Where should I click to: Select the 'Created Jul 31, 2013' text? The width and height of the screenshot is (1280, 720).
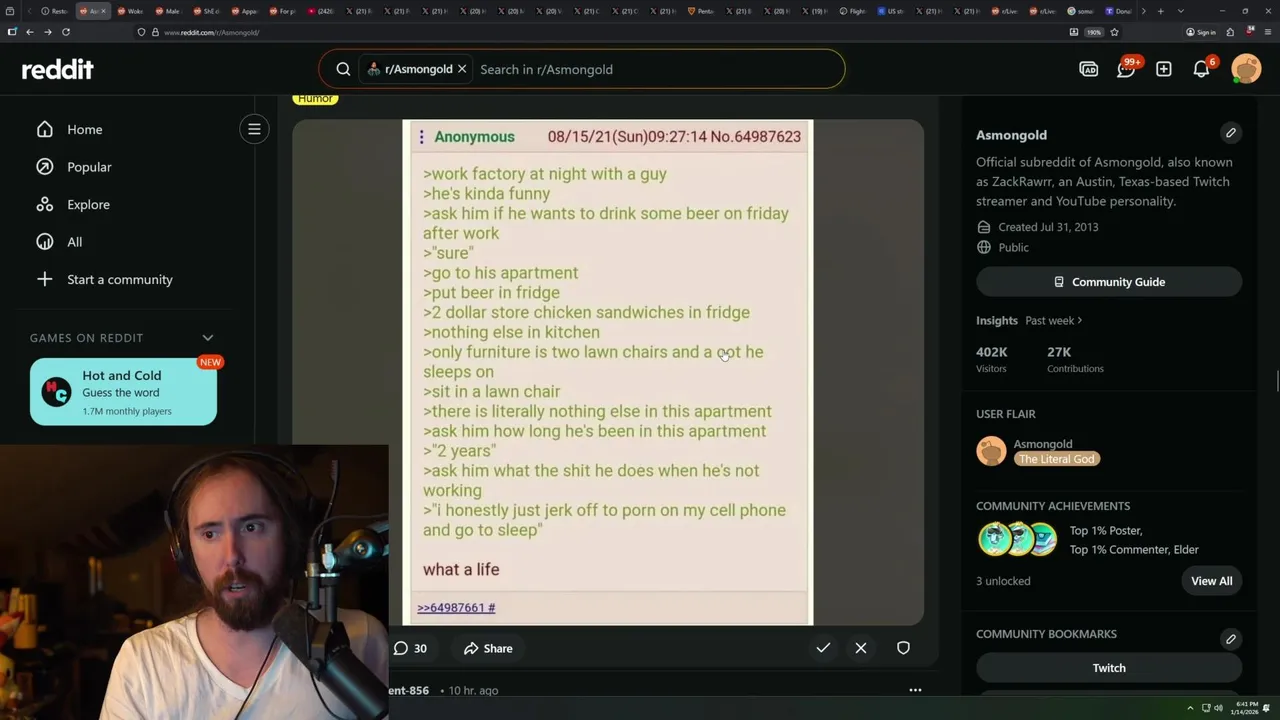(x=1048, y=227)
